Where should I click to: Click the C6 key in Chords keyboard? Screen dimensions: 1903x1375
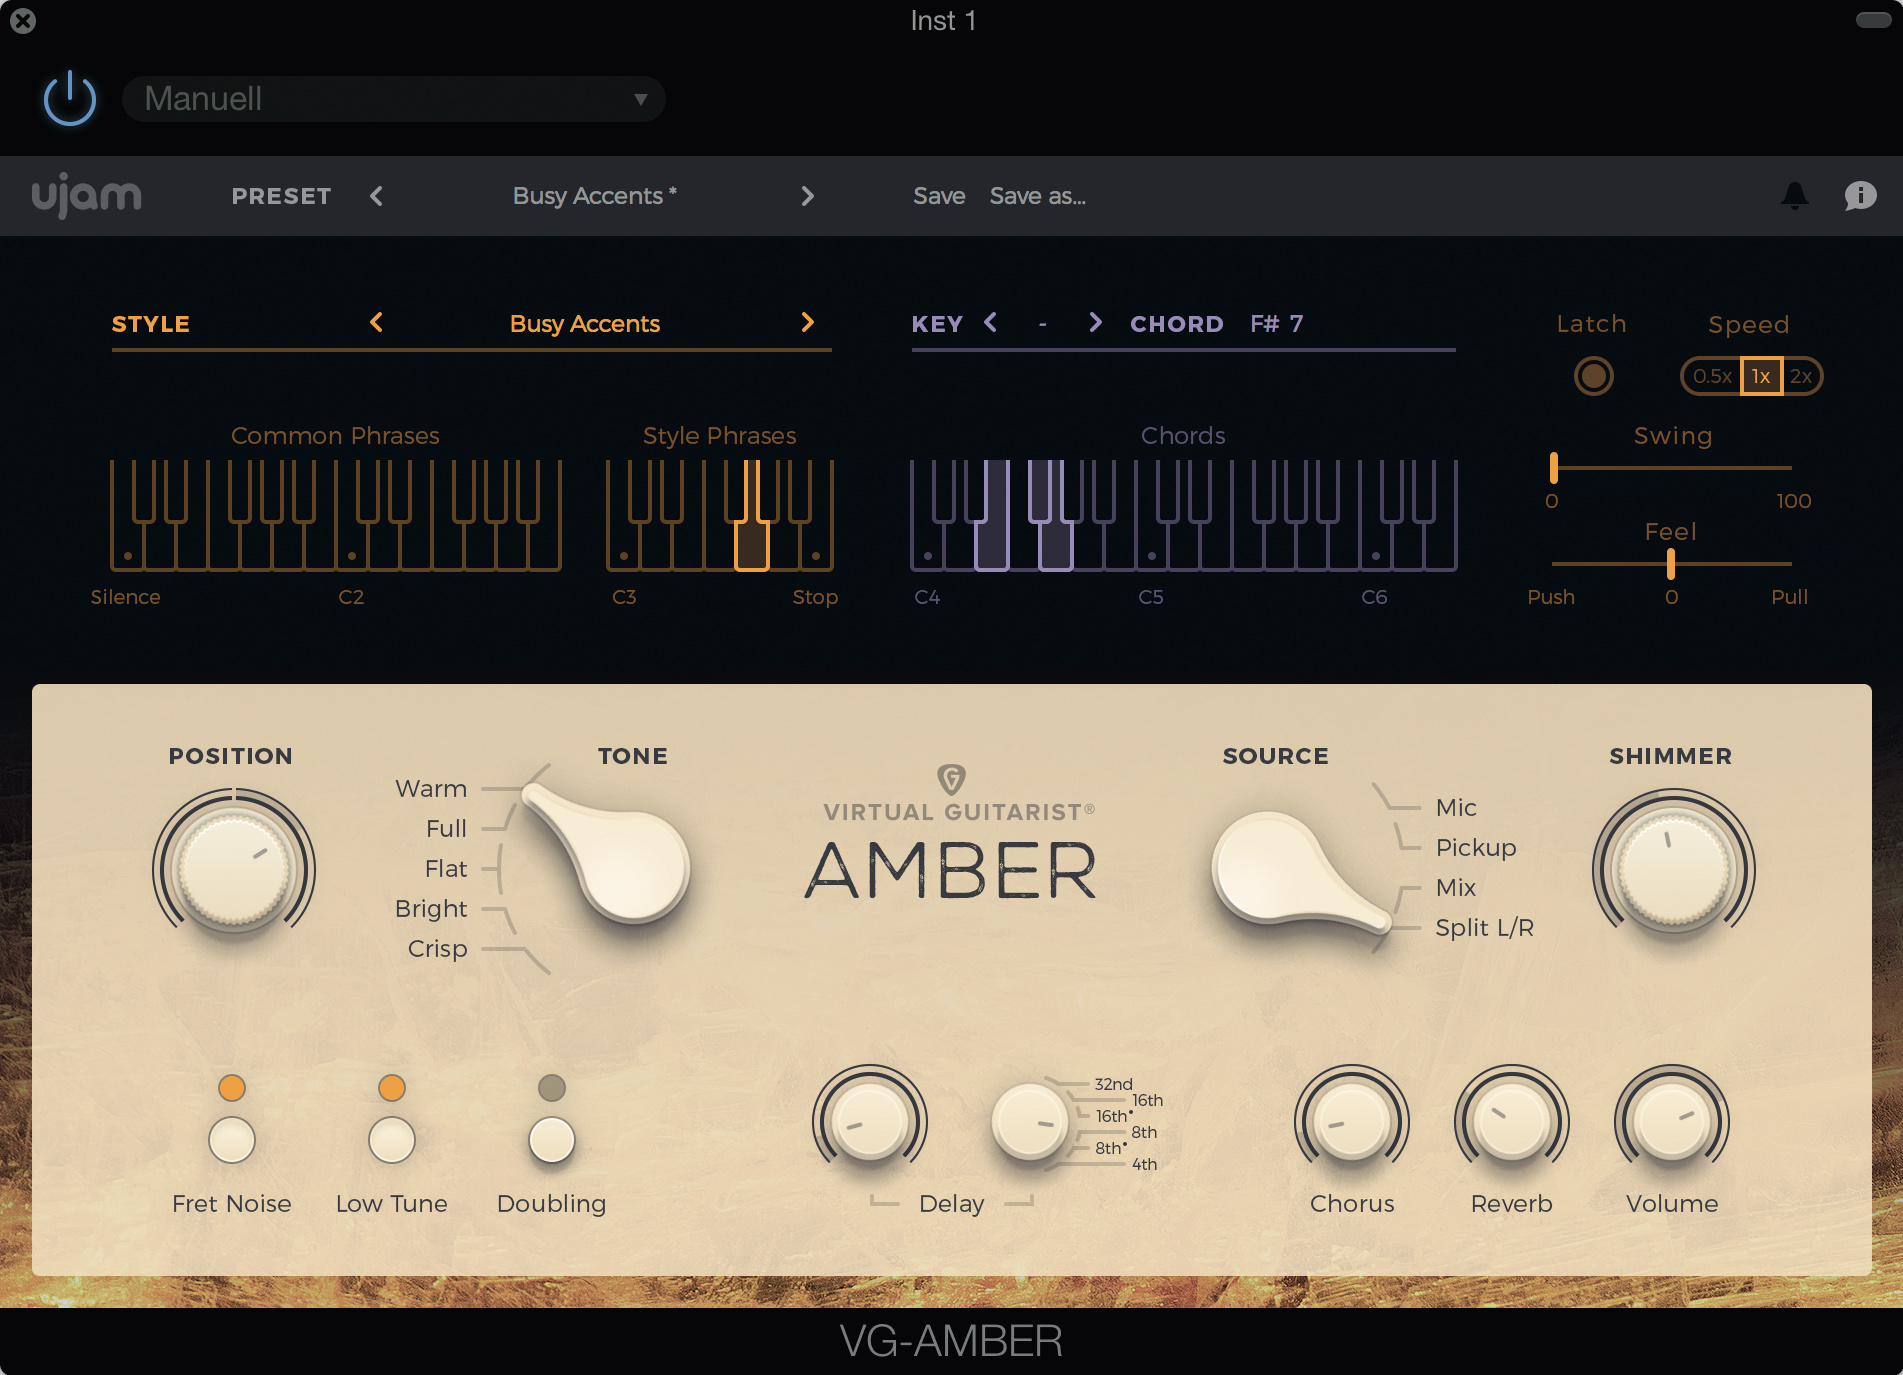point(1375,545)
